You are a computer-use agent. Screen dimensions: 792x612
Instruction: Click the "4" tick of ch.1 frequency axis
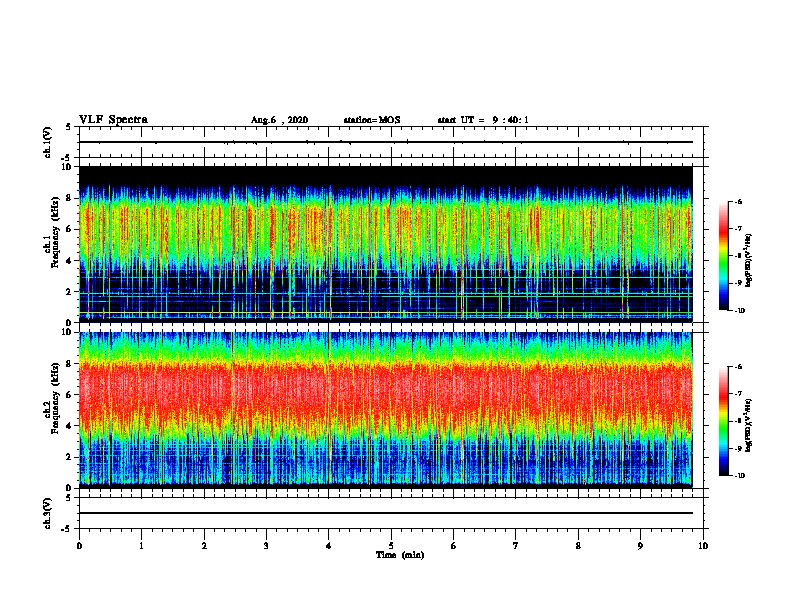tap(69, 261)
